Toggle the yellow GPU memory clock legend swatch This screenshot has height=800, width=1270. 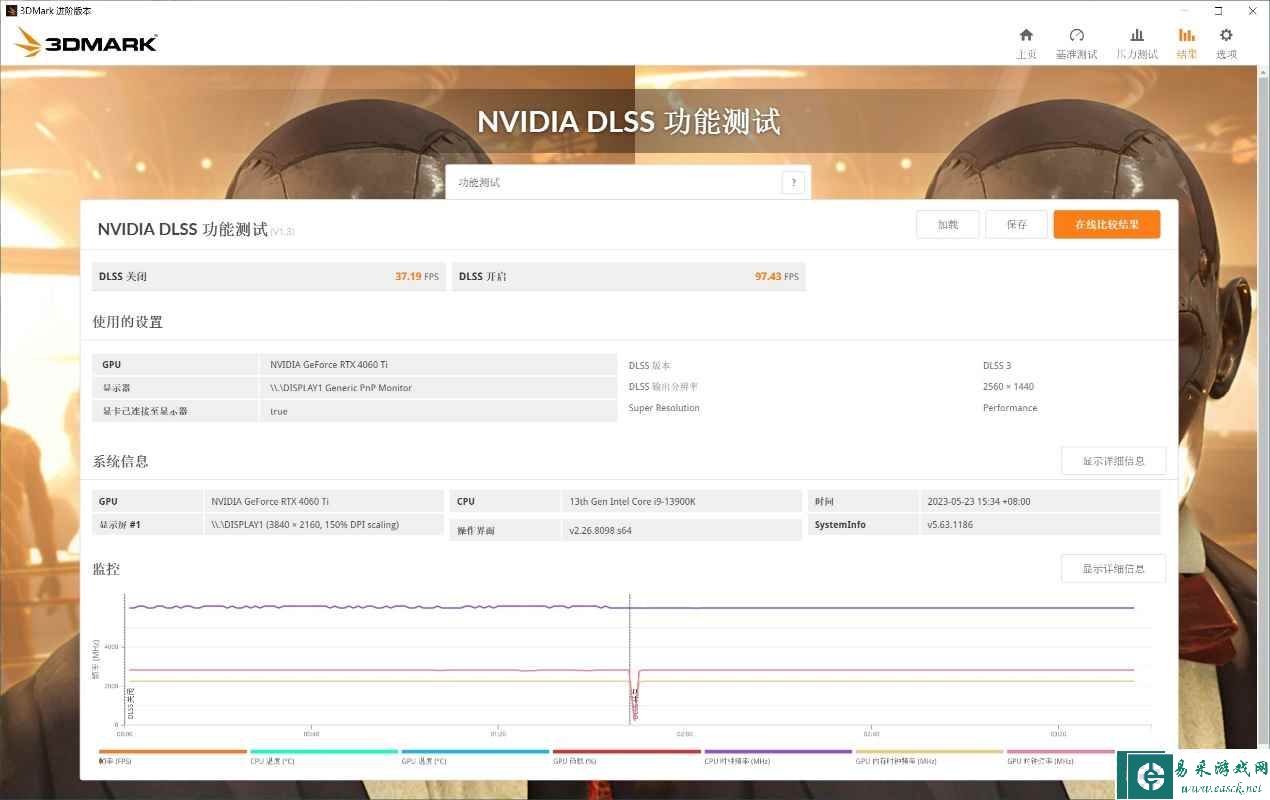(x=929, y=751)
